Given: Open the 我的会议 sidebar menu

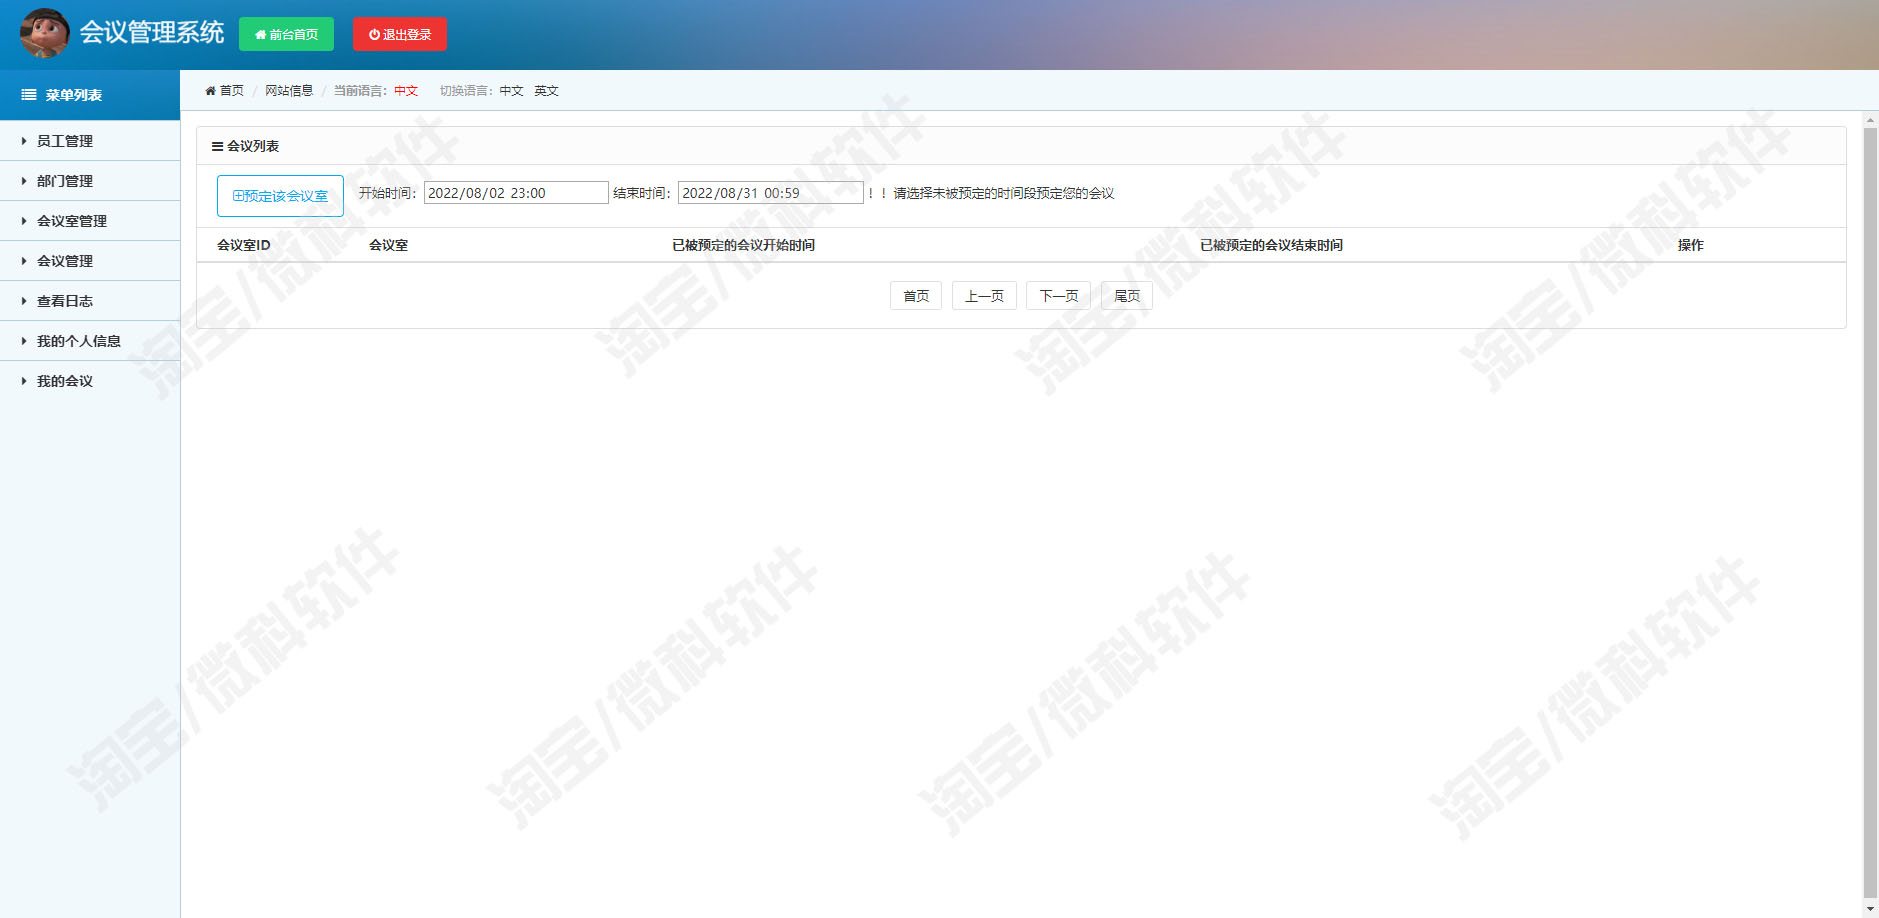Looking at the screenshot, I should point(90,381).
